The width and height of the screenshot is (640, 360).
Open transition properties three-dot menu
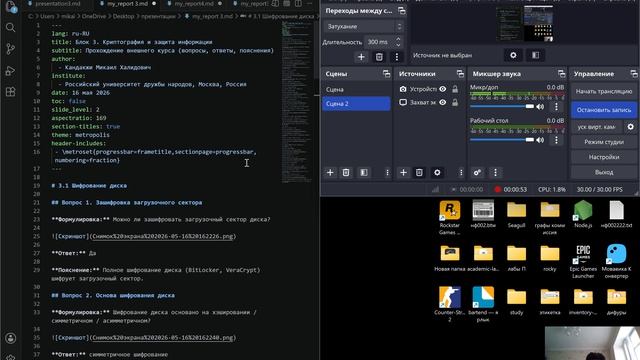click(x=397, y=57)
